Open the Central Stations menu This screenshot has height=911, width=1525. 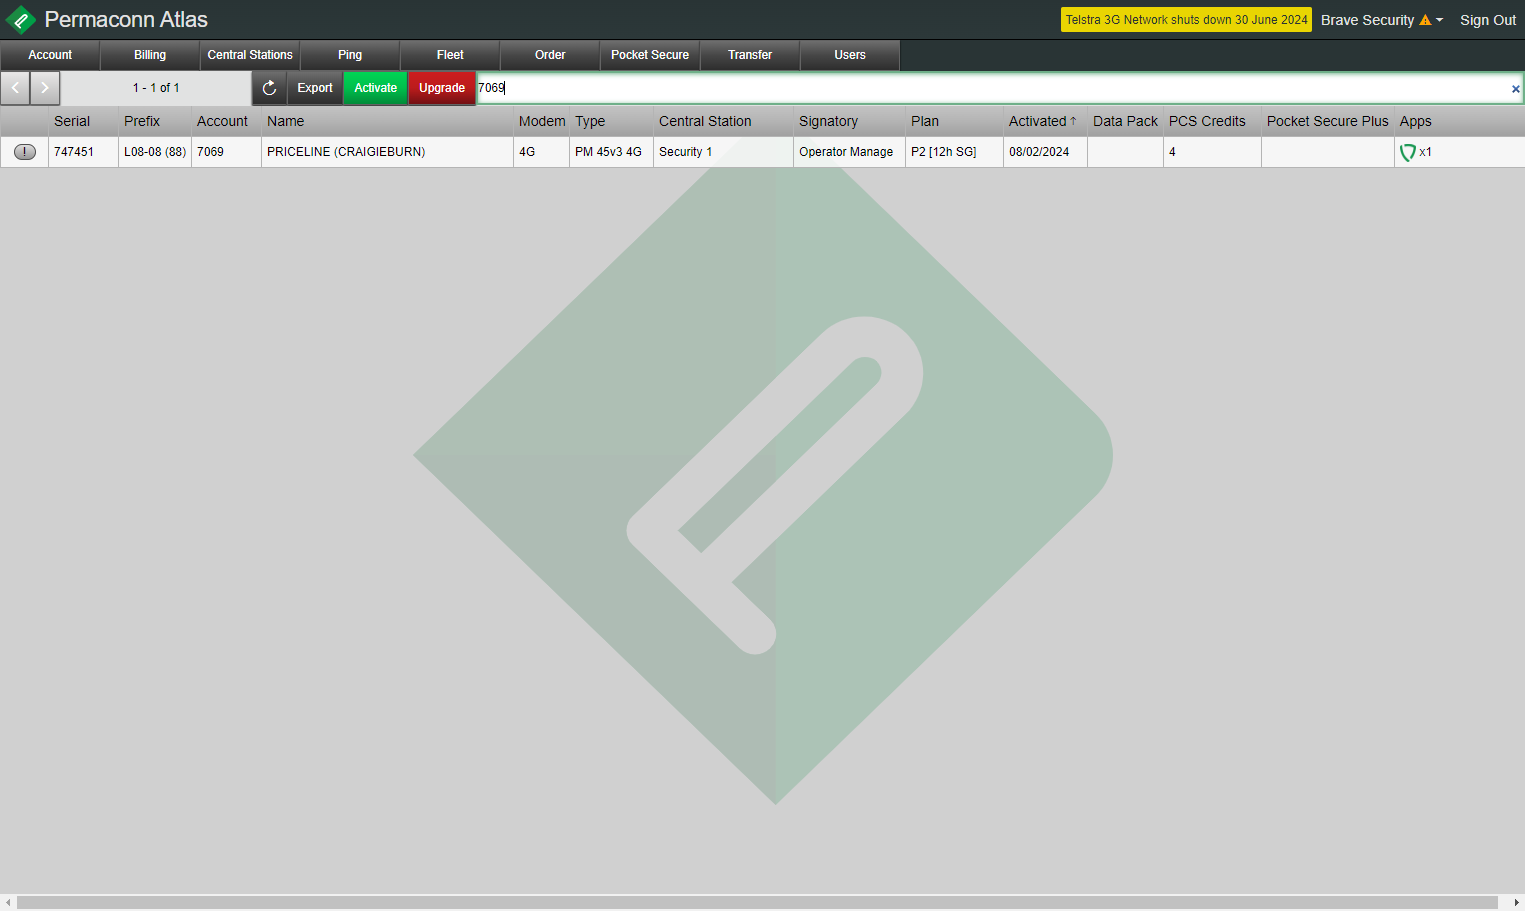click(x=250, y=55)
